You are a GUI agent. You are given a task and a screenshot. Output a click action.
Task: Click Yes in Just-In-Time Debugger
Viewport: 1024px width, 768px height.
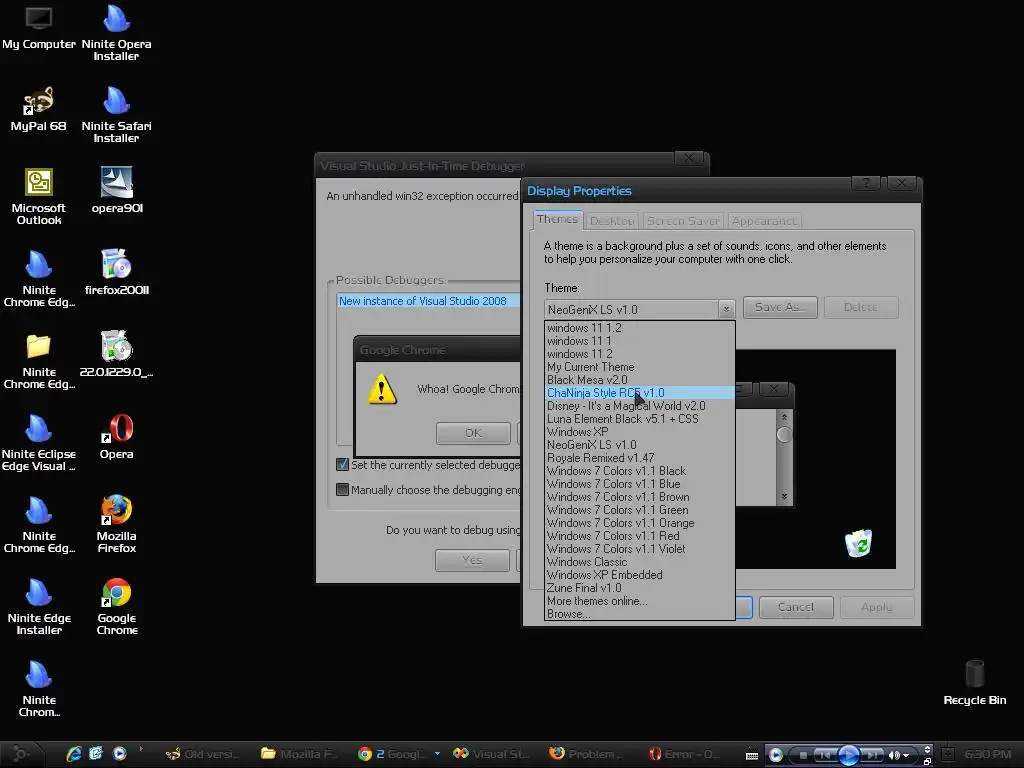pyautogui.click(x=472, y=560)
